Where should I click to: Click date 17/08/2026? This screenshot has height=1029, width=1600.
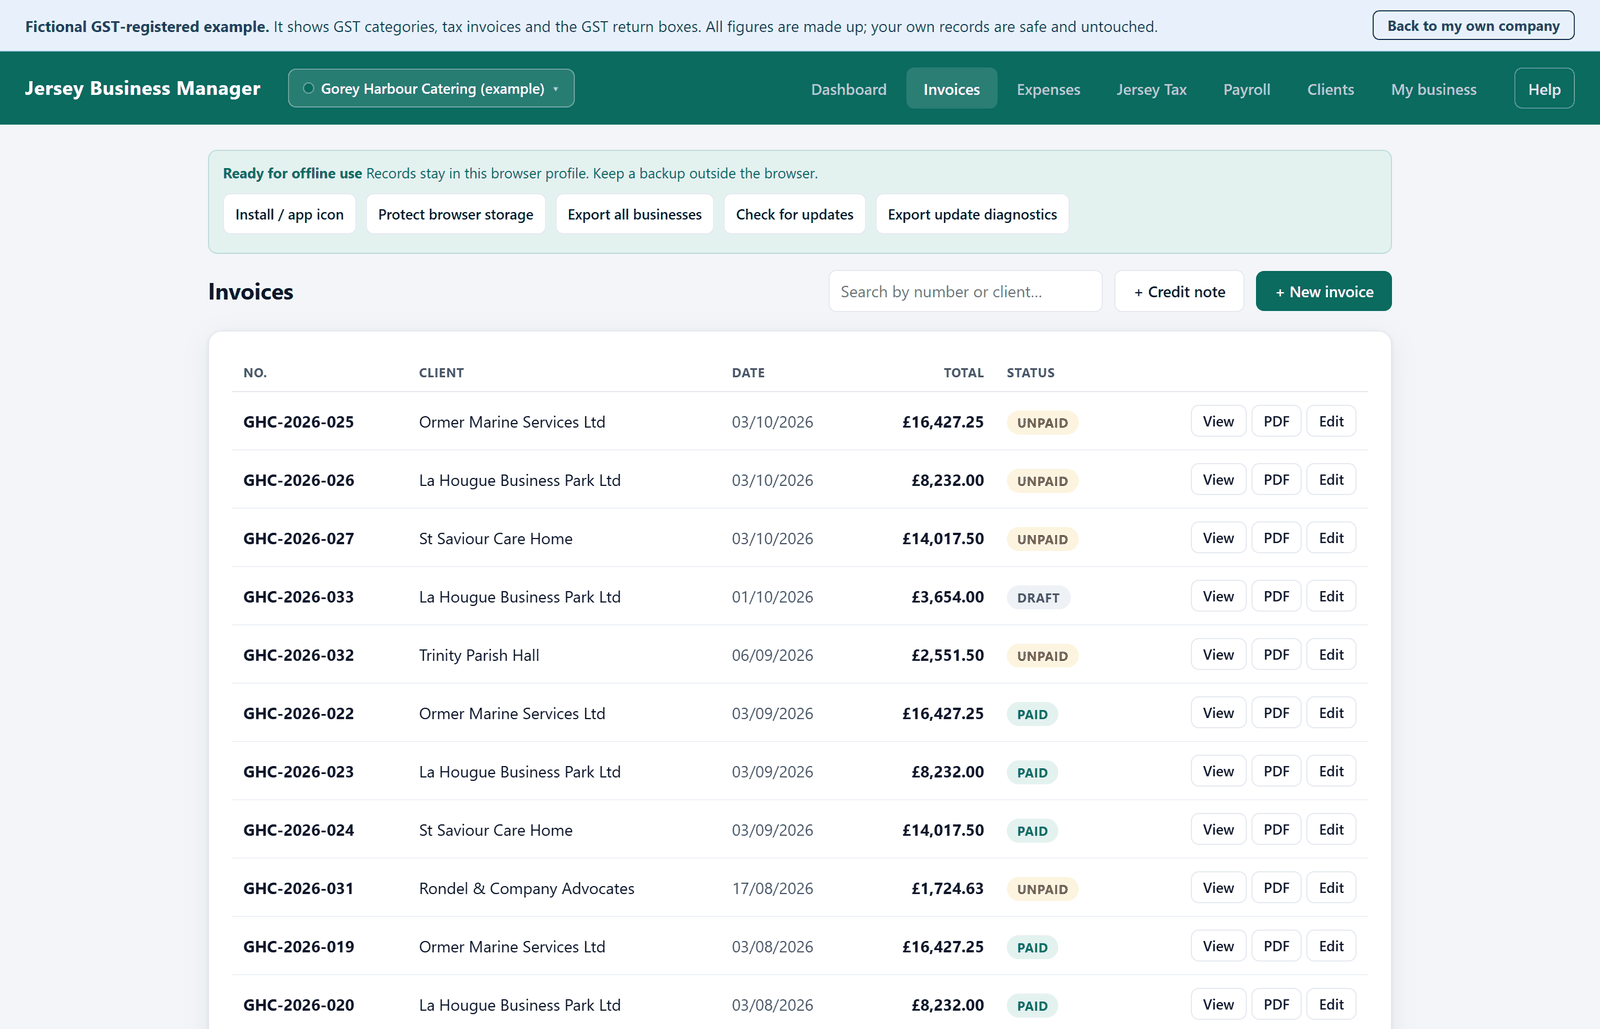(772, 888)
